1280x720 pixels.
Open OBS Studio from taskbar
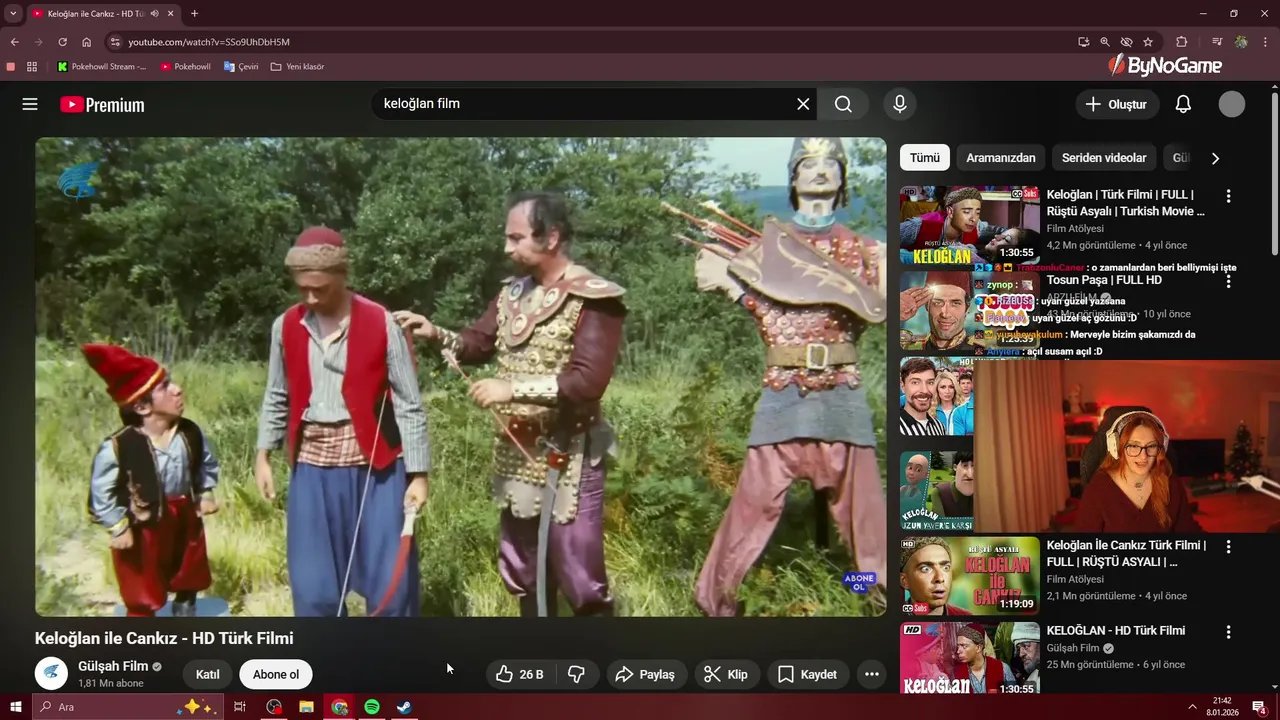click(x=274, y=707)
